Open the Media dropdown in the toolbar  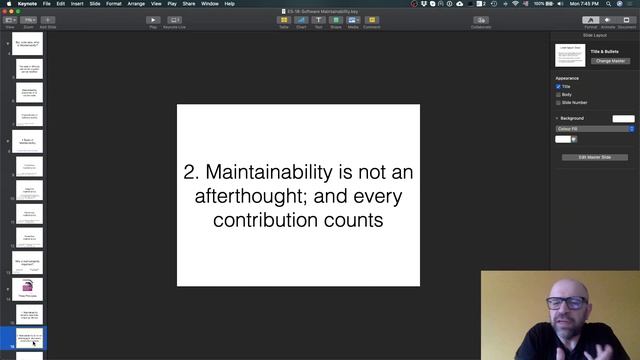[353, 20]
